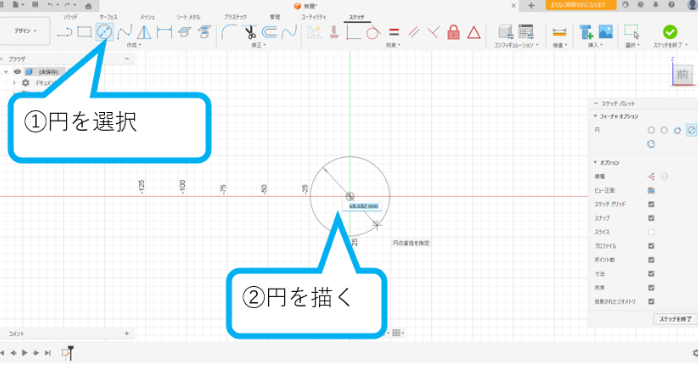Toggle Projected Geometry (投影されたジオメトリ) checkbox

pyautogui.click(x=651, y=301)
